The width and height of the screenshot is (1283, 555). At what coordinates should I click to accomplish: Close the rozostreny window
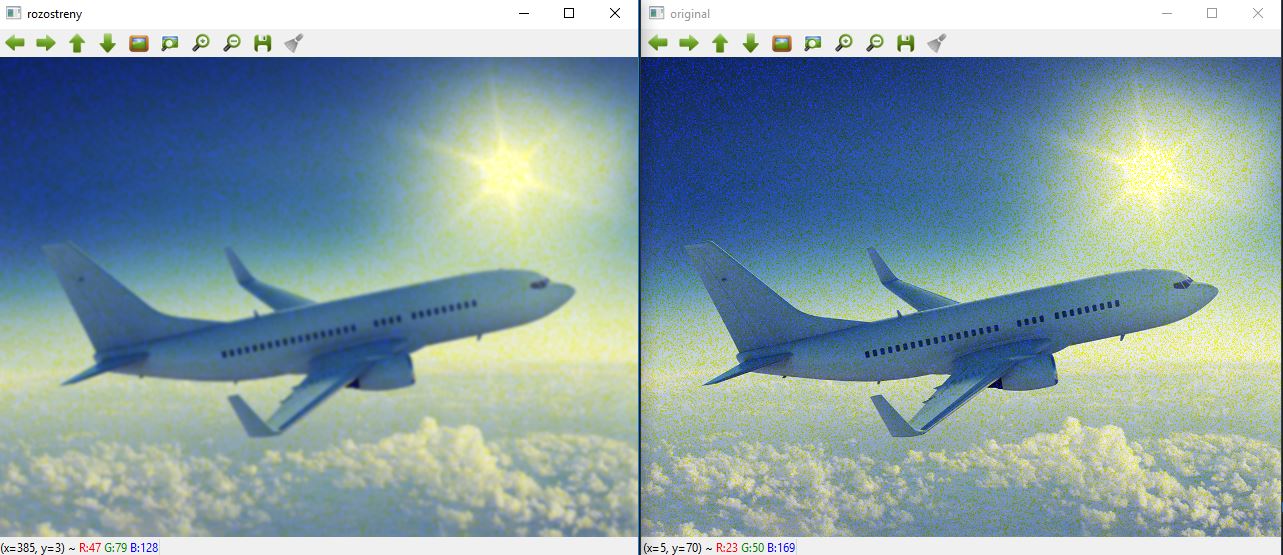[x=615, y=13]
